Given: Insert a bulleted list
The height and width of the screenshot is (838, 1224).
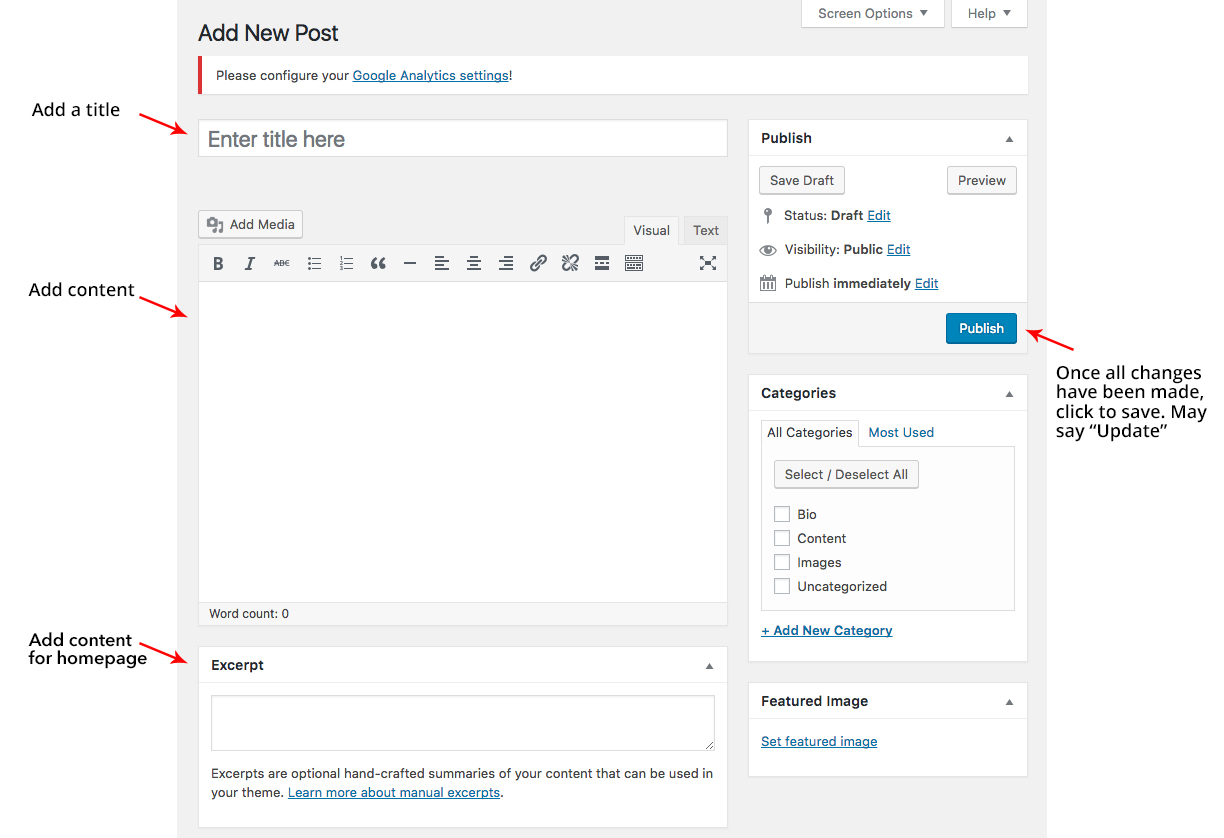Looking at the screenshot, I should coord(314,263).
